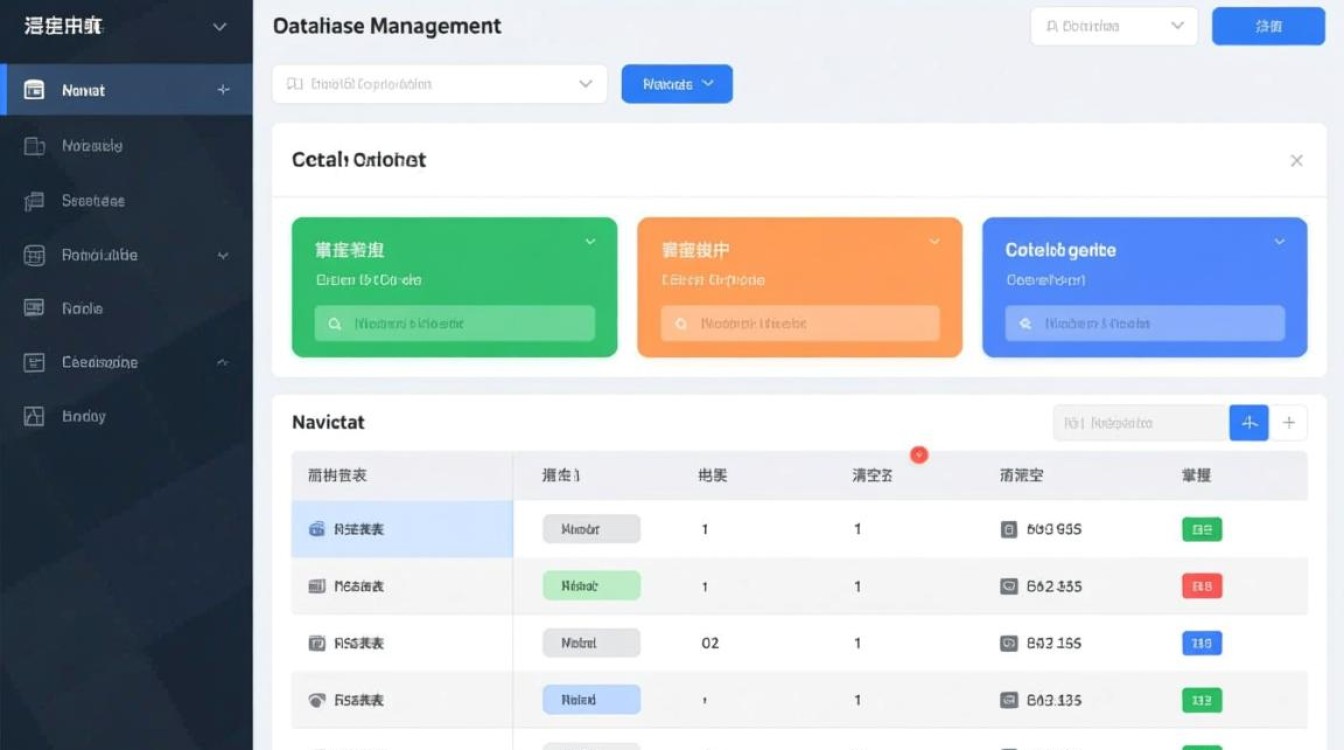Click the first-column icon in the blue pill row
The image size is (1344, 750).
pos(317,700)
